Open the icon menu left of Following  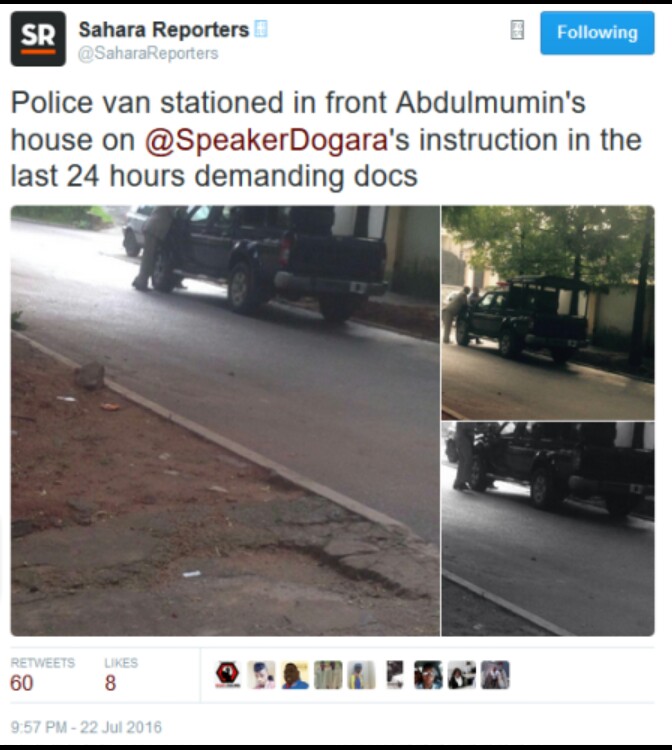(517, 30)
